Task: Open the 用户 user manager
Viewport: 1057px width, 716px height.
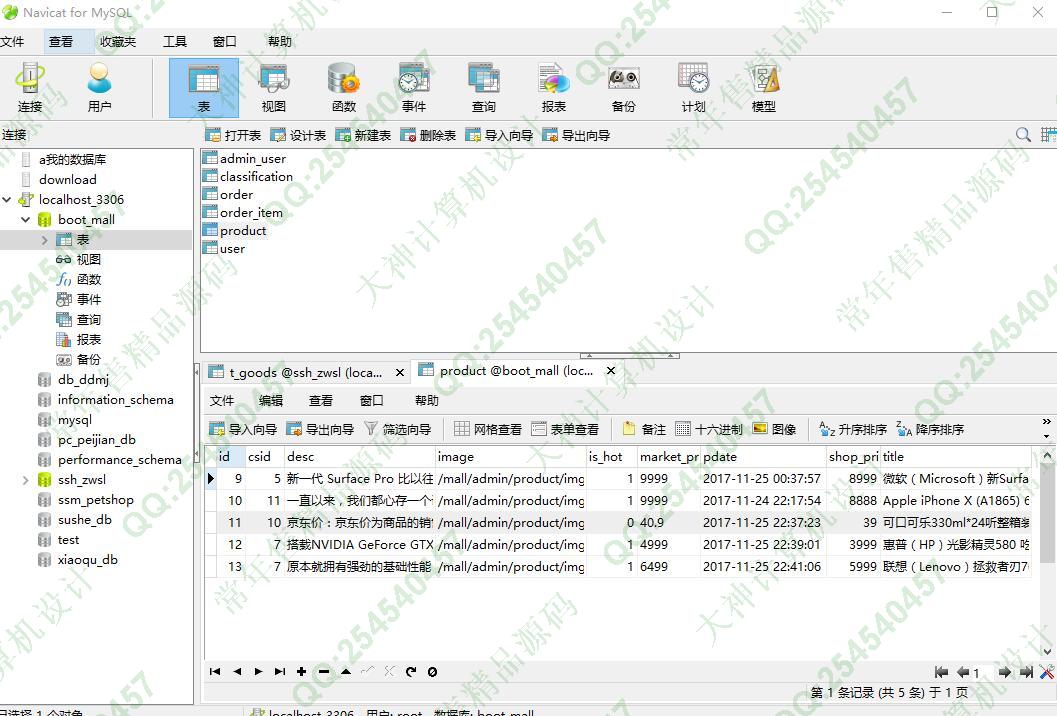Action: click(x=100, y=88)
